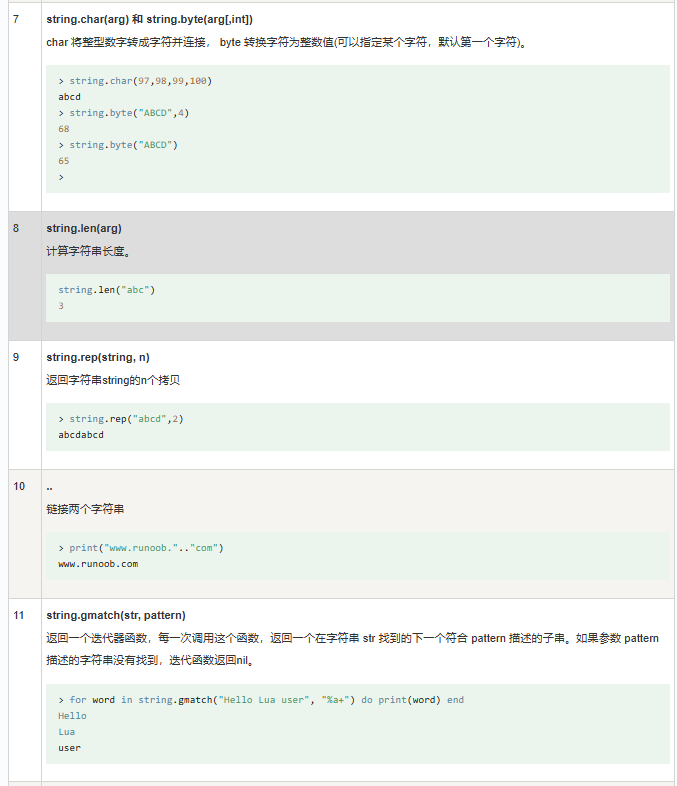This screenshot has width=677, height=786.
Task: Click the ".." concatenation operator heading
Action: 49,487
